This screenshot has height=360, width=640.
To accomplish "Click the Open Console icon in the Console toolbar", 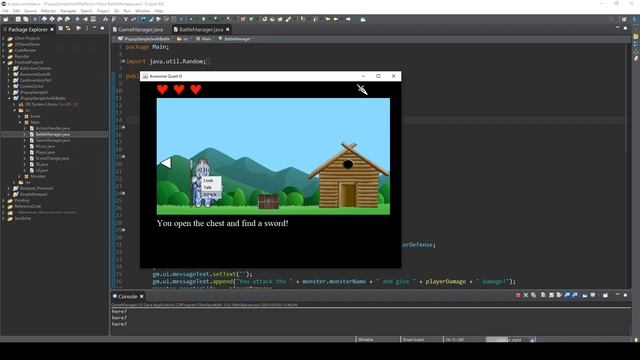I will 605,295.
